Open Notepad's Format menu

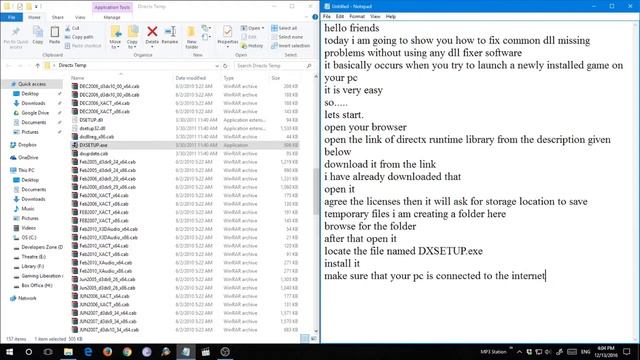point(357,16)
